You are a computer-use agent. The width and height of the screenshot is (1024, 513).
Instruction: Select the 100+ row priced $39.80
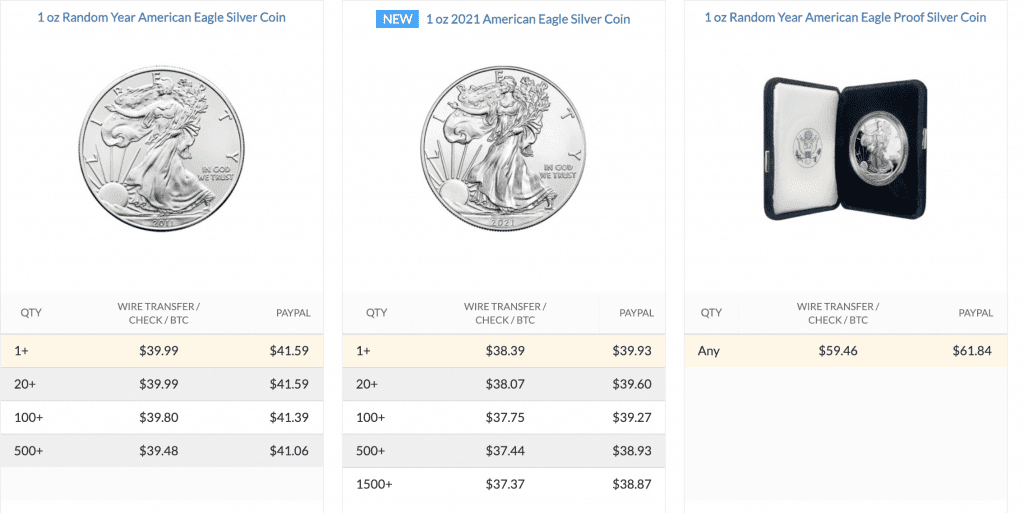click(162, 417)
